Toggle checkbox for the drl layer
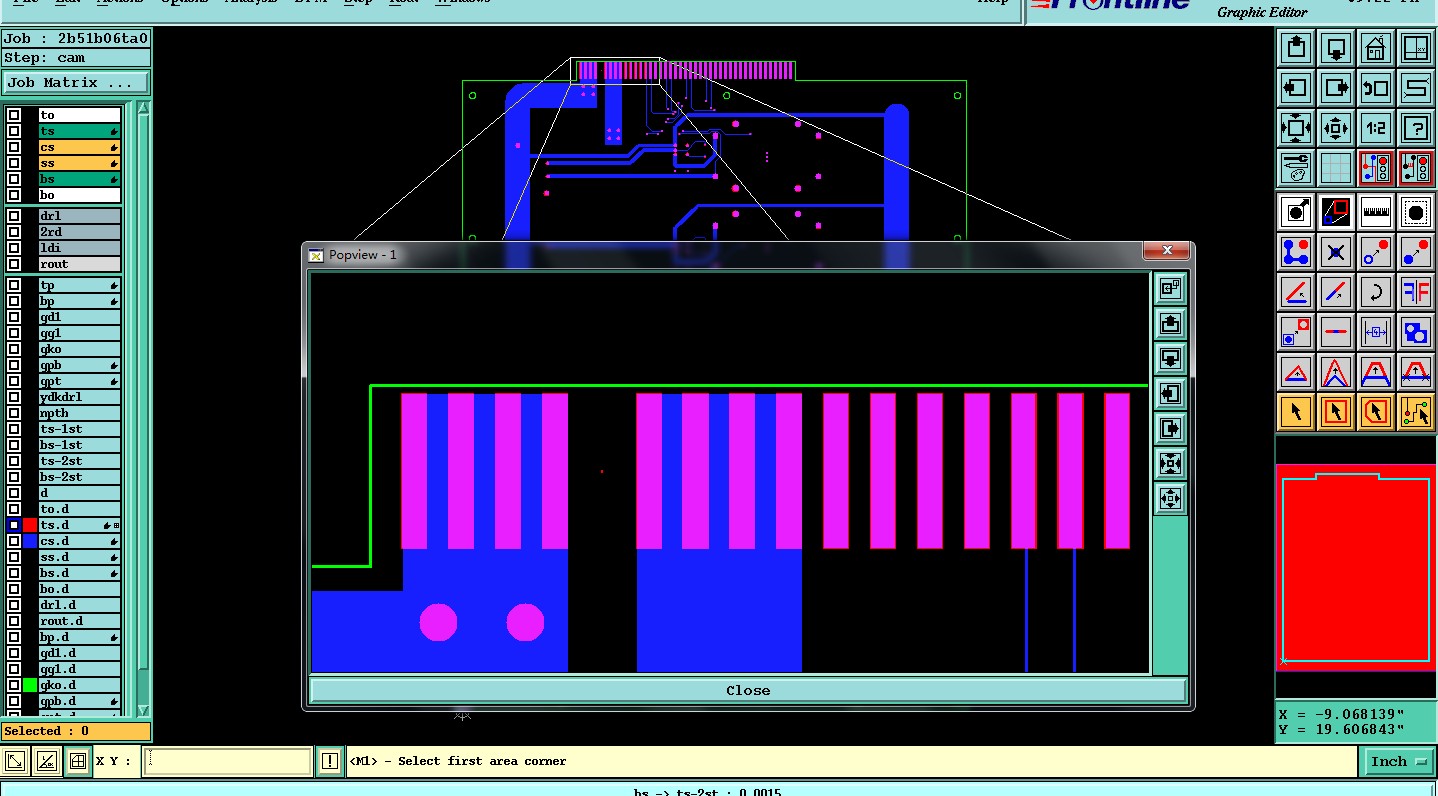Screen dimensions: 1438x796 14,216
